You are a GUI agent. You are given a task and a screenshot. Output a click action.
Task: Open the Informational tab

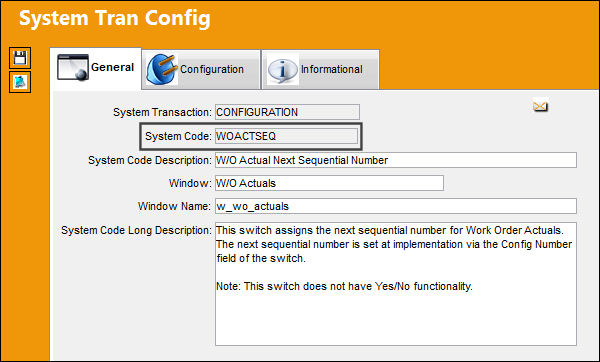pyautogui.click(x=320, y=70)
